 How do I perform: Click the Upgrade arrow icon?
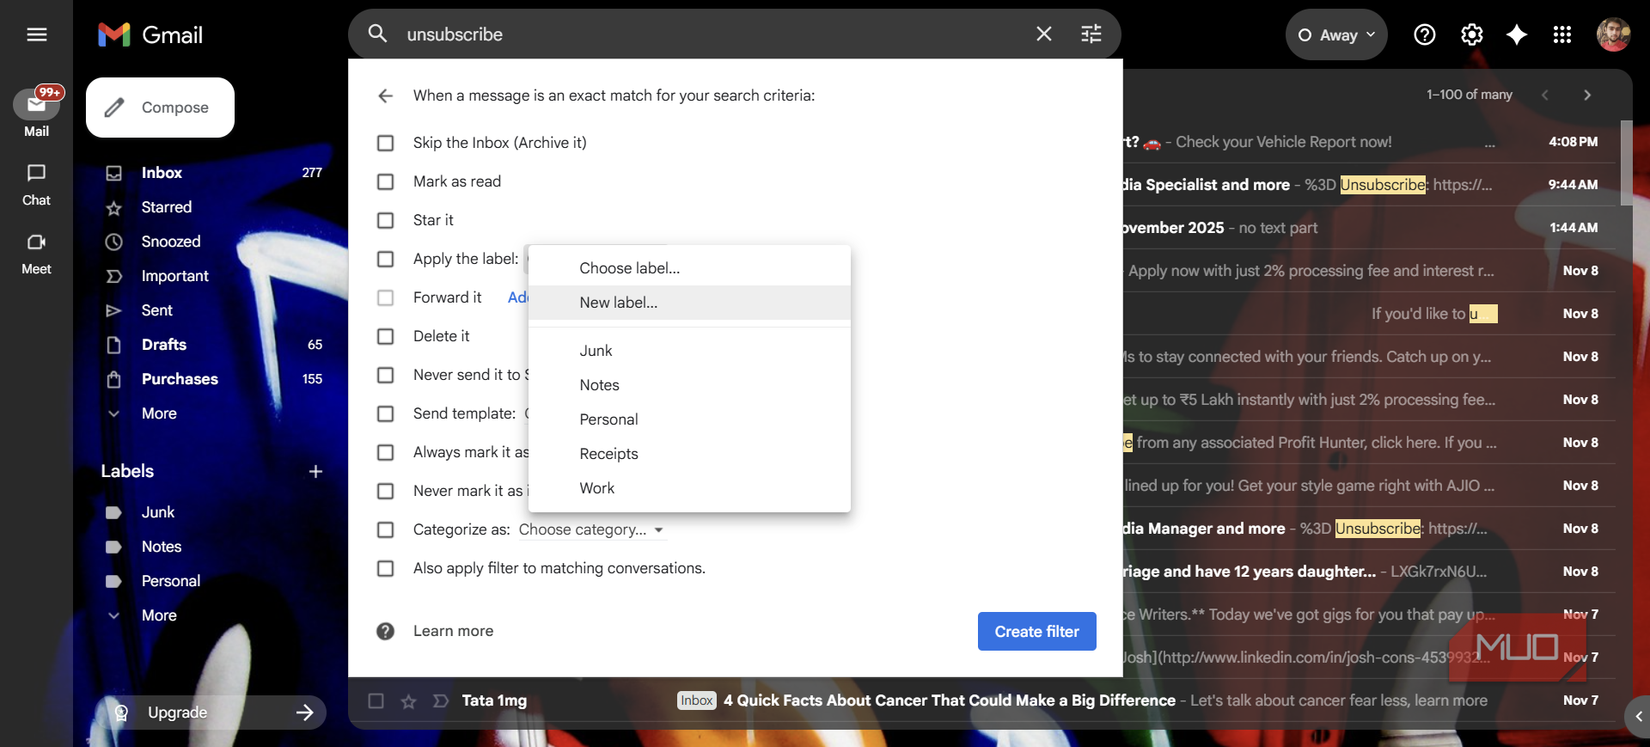pyautogui.click(x=305, y=712)
